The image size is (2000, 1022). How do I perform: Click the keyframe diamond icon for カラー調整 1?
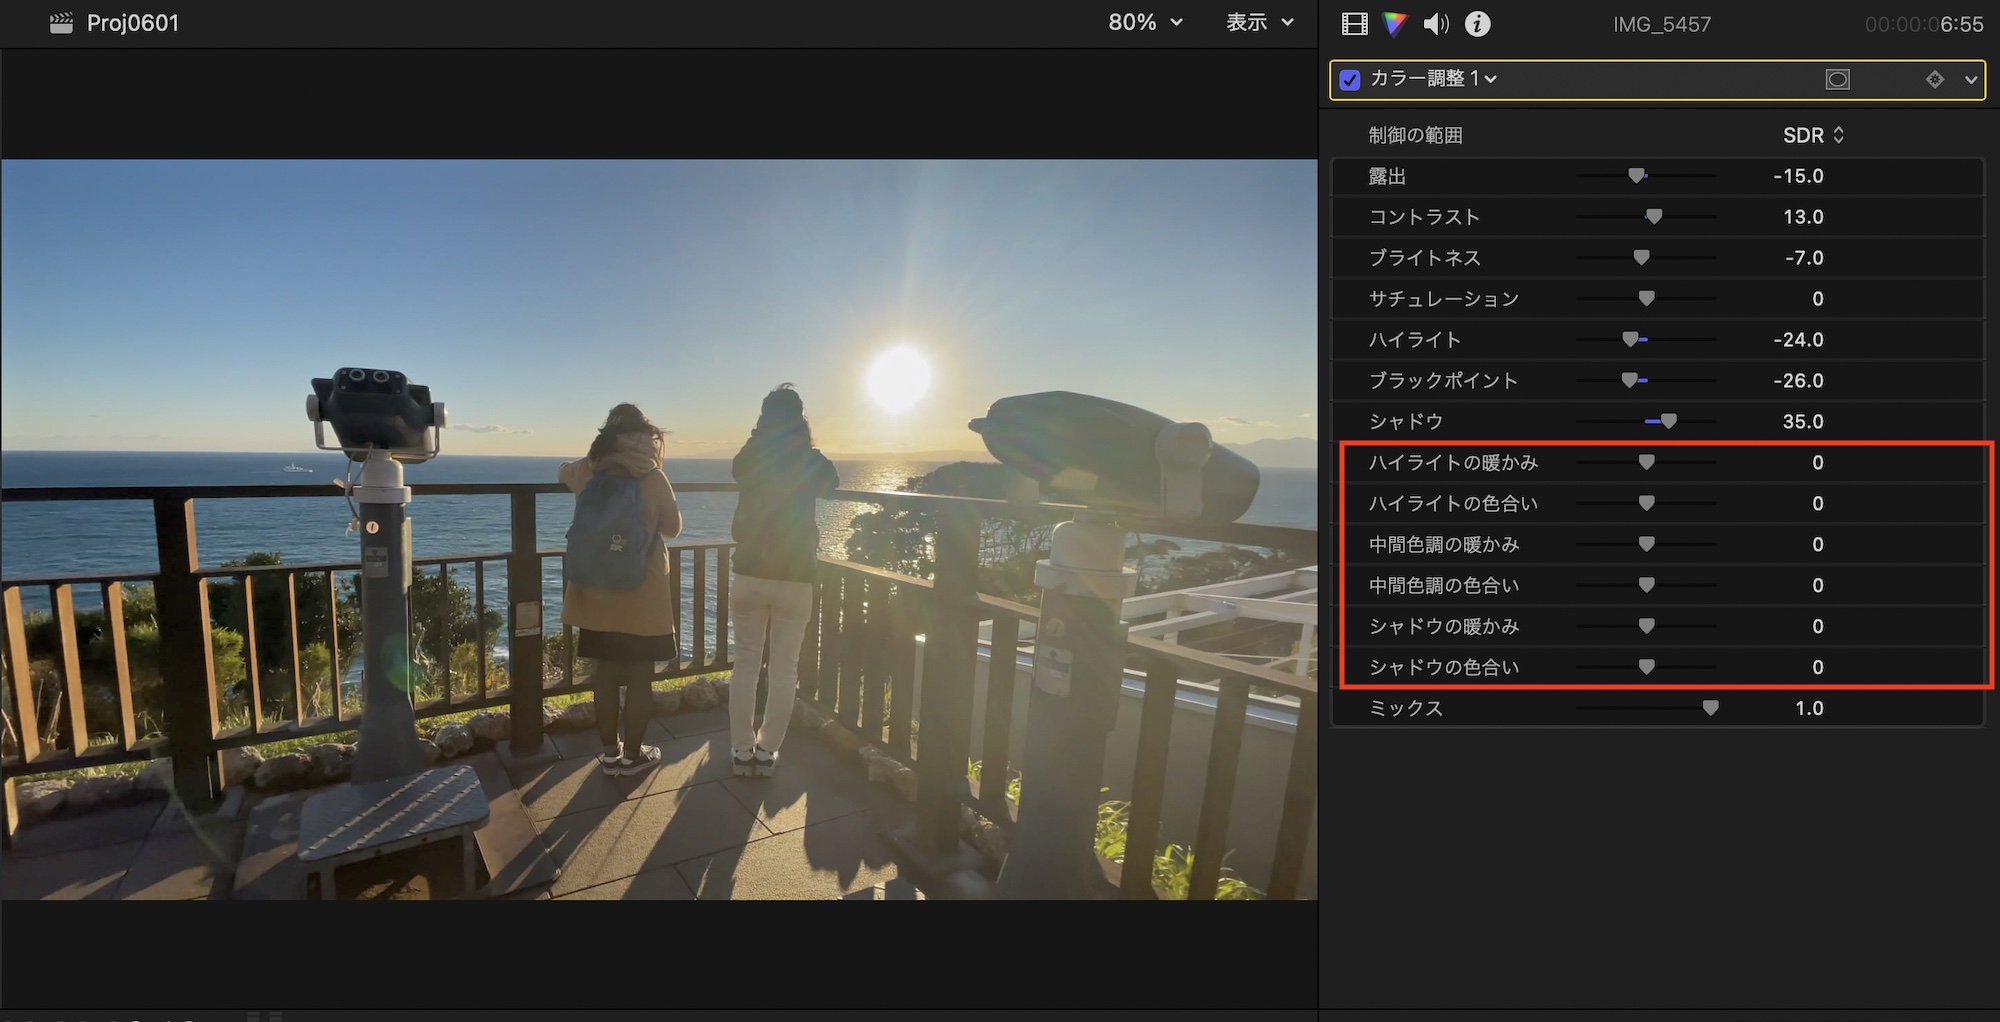click(x=1934, y=79)
